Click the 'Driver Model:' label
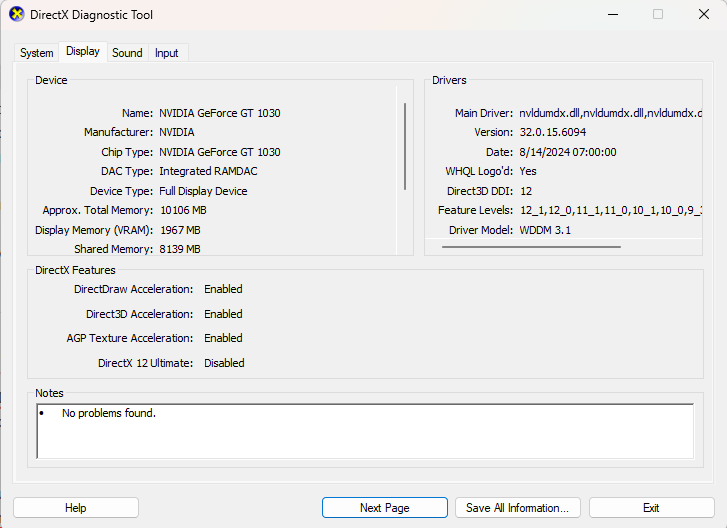This screenshot has height=528, width=727. click(481, 230)
